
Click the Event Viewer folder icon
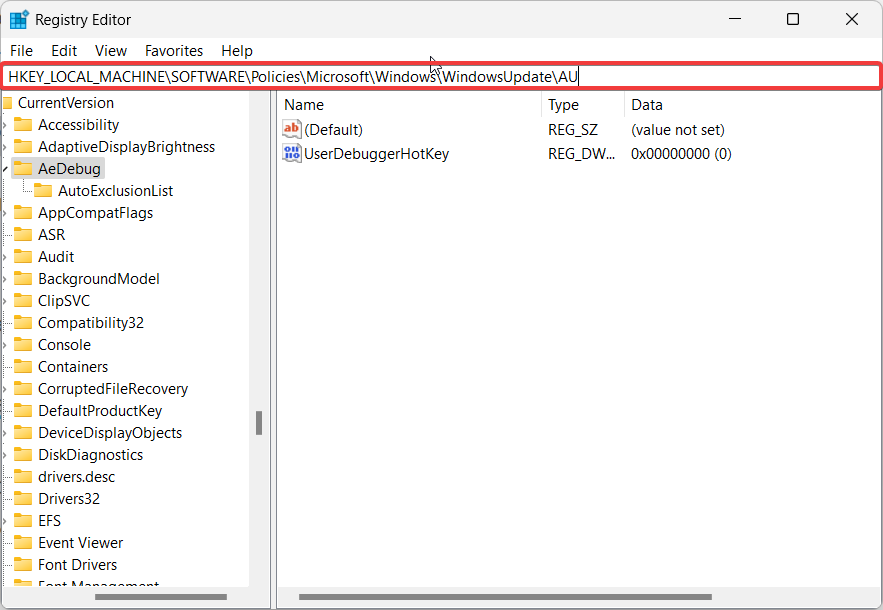23,542
